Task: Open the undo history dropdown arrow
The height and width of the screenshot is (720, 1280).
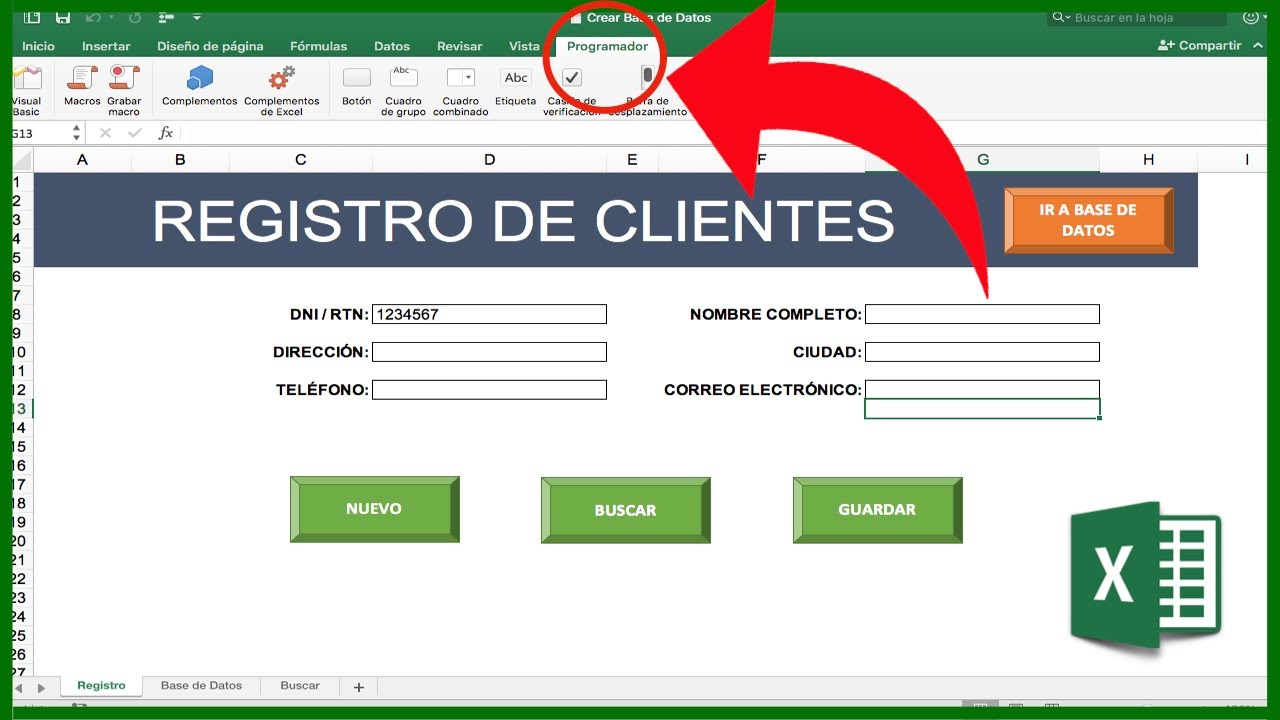Action: pos(110,17)
